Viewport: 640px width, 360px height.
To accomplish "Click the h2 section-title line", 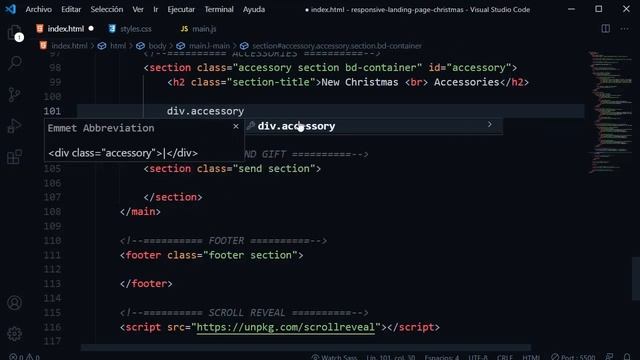I will point(348,82).
